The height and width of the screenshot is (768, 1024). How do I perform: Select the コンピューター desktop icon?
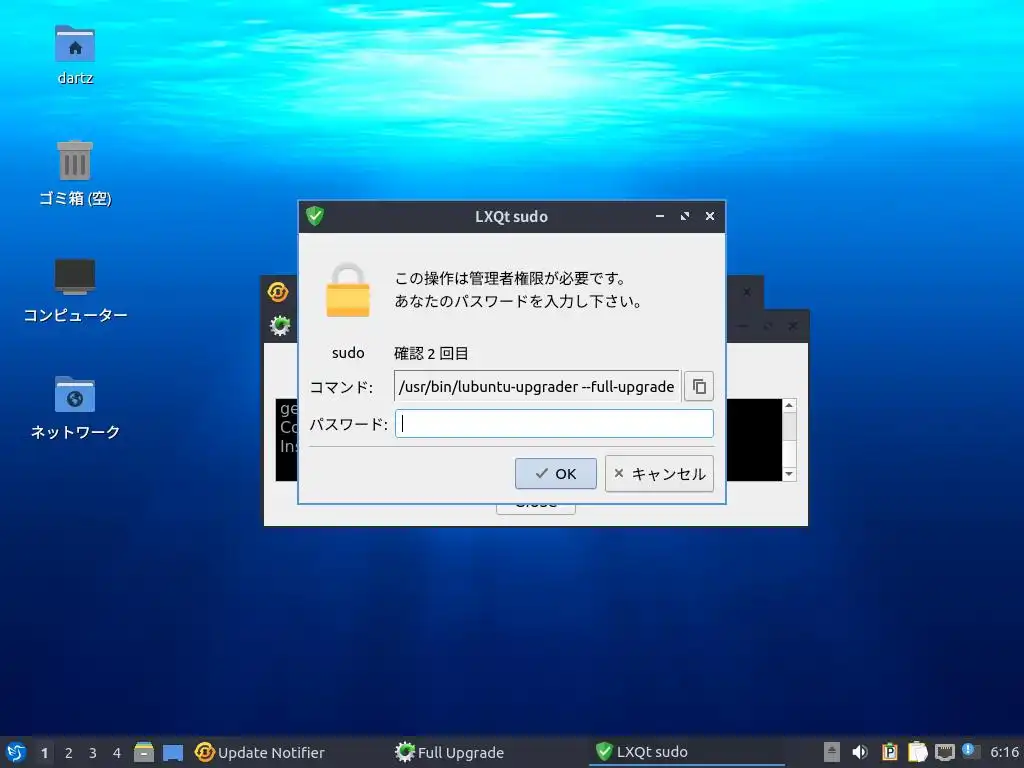[75, 291]
